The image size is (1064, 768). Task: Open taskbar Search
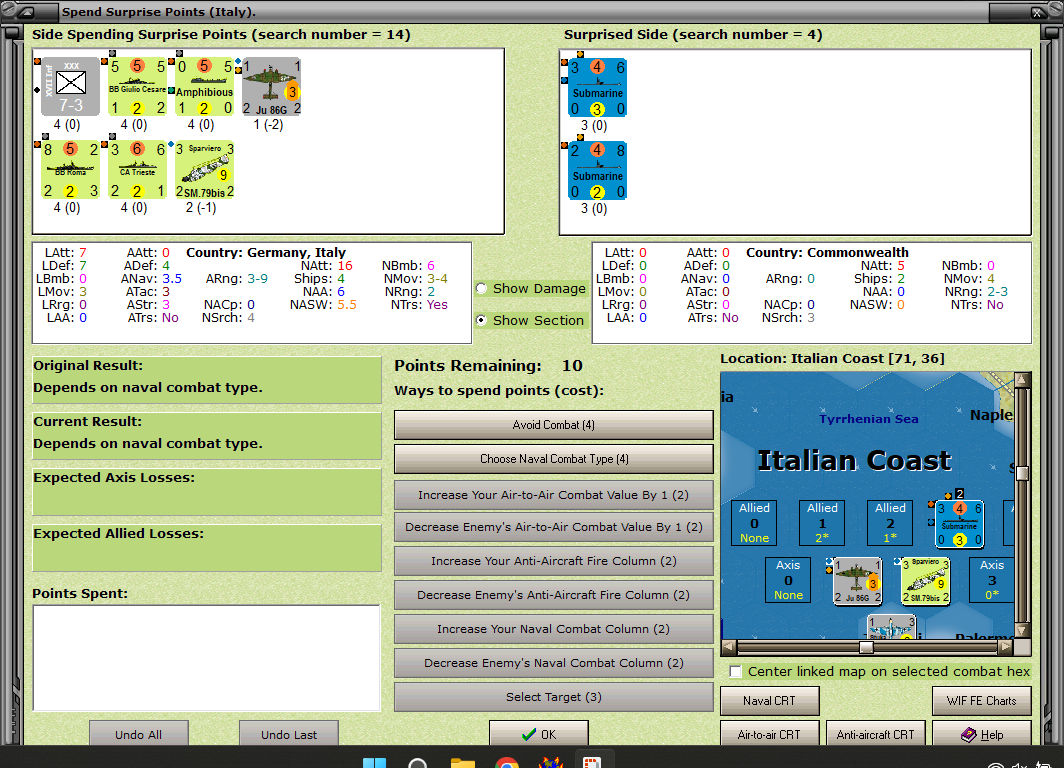point(417,762)
